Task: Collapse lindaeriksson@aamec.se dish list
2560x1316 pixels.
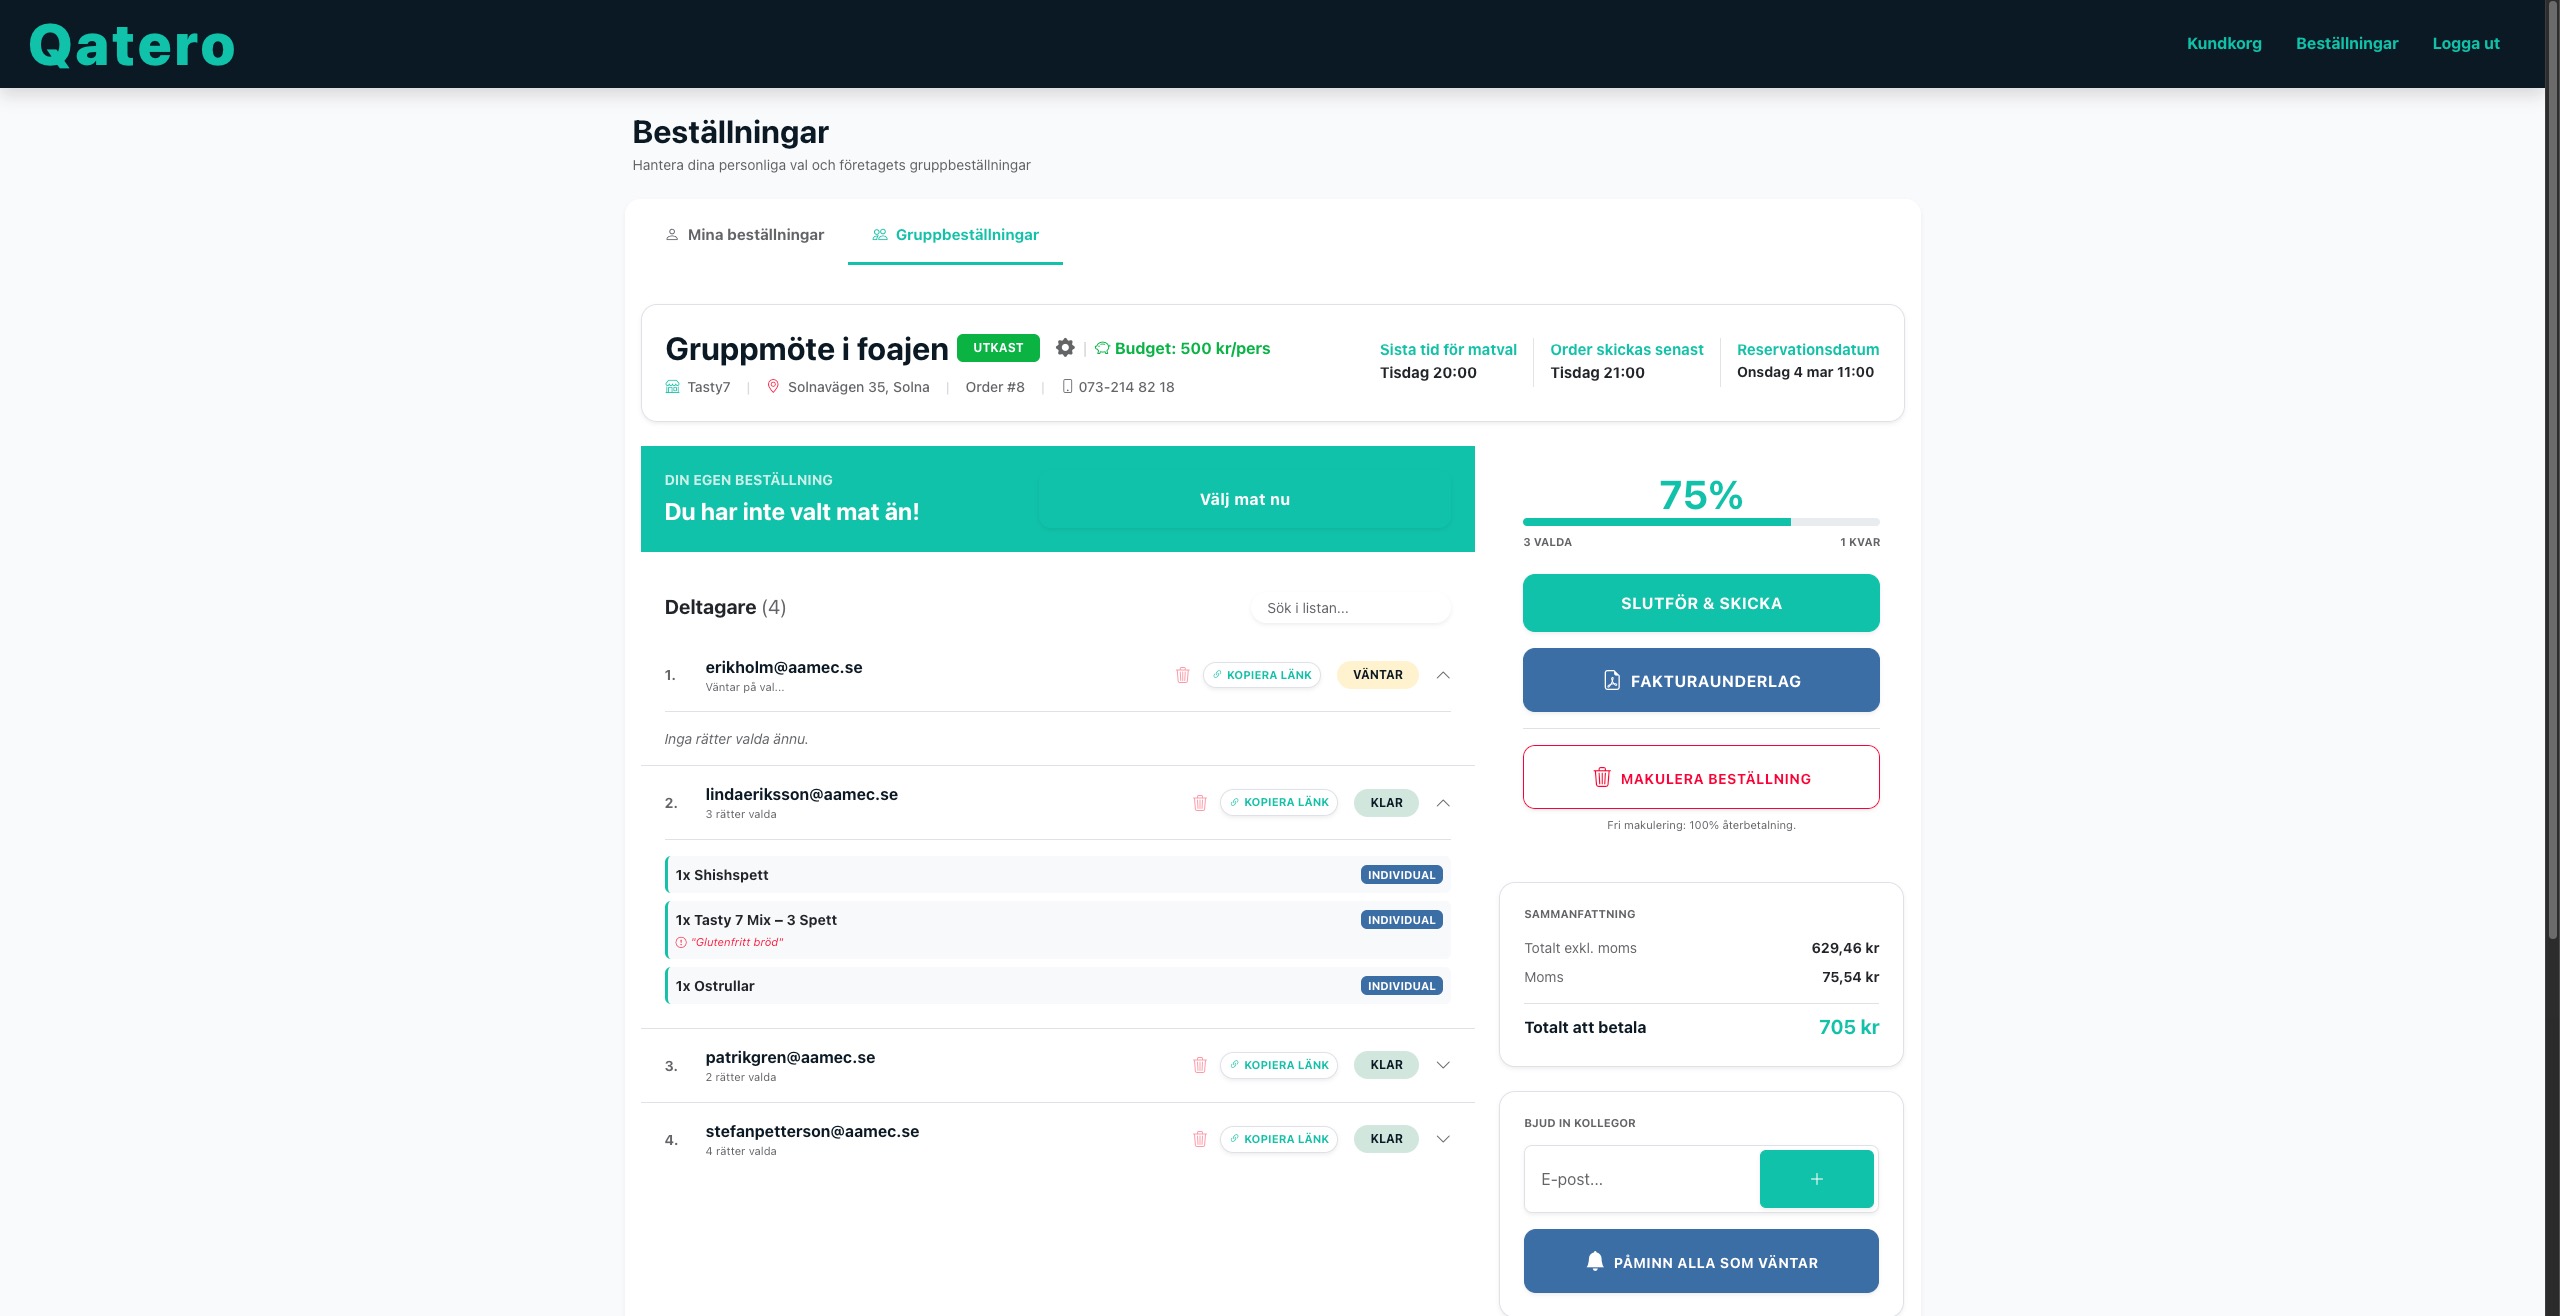Action: pos(1443,803)
